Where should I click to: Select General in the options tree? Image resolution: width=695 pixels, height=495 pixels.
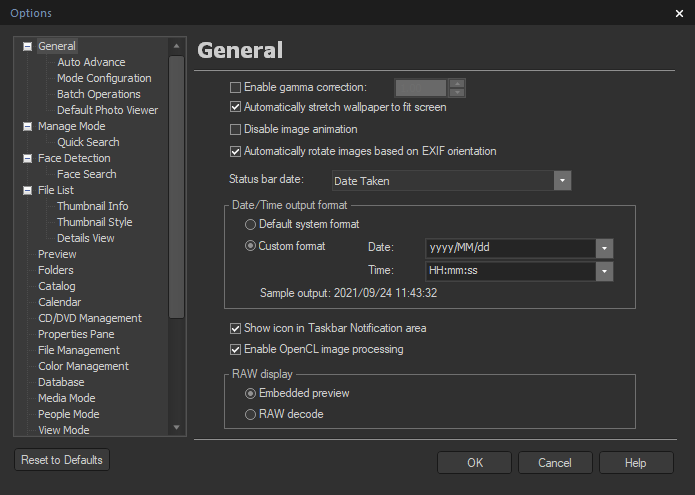pos(57,46)
